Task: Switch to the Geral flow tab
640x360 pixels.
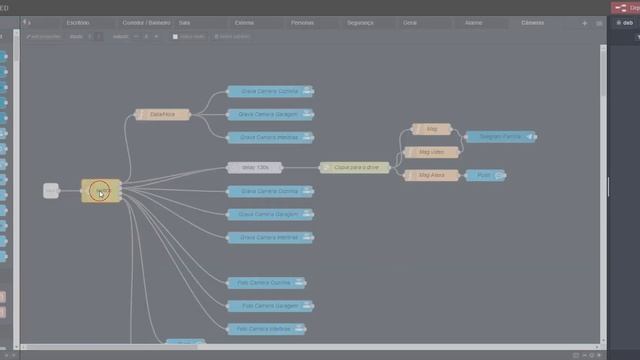Action: tap(410, 23)
